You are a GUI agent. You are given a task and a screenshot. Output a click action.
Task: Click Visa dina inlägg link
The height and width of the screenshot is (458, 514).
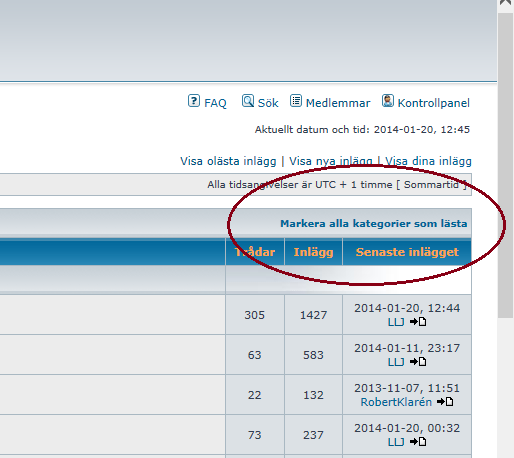point(428,161)
